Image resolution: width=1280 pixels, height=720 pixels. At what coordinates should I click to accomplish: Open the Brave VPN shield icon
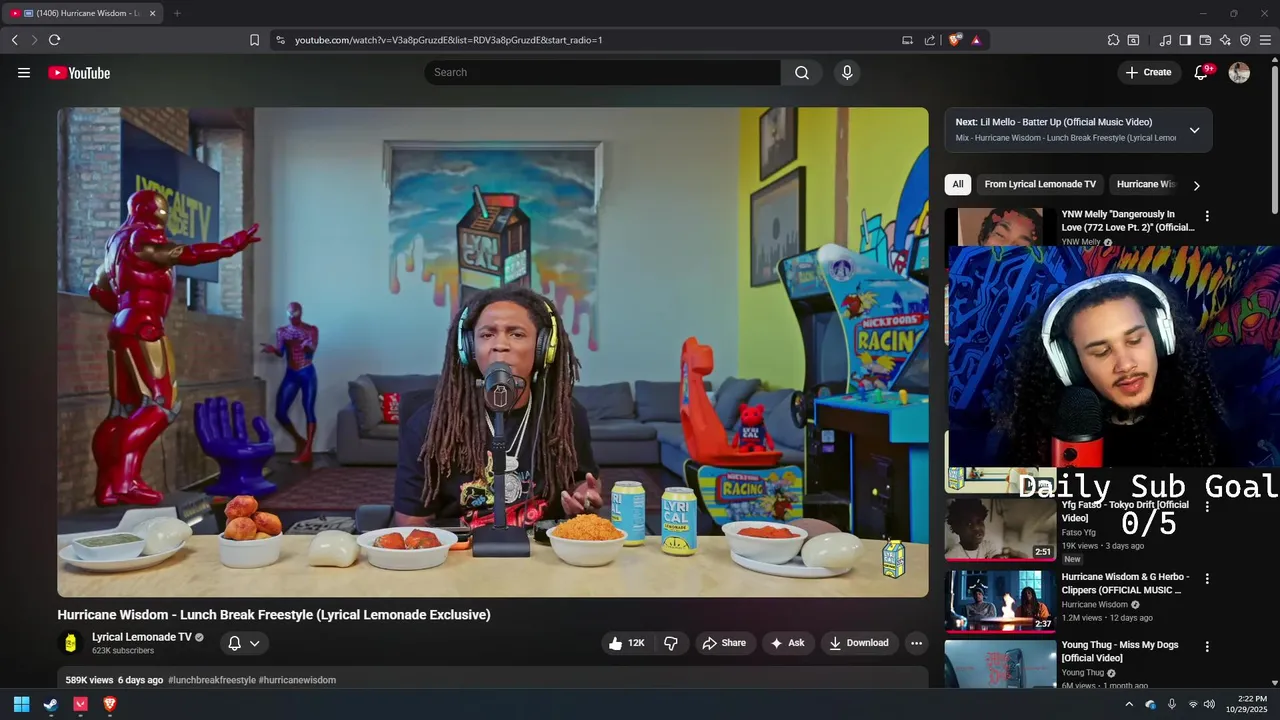(1245, 40)
